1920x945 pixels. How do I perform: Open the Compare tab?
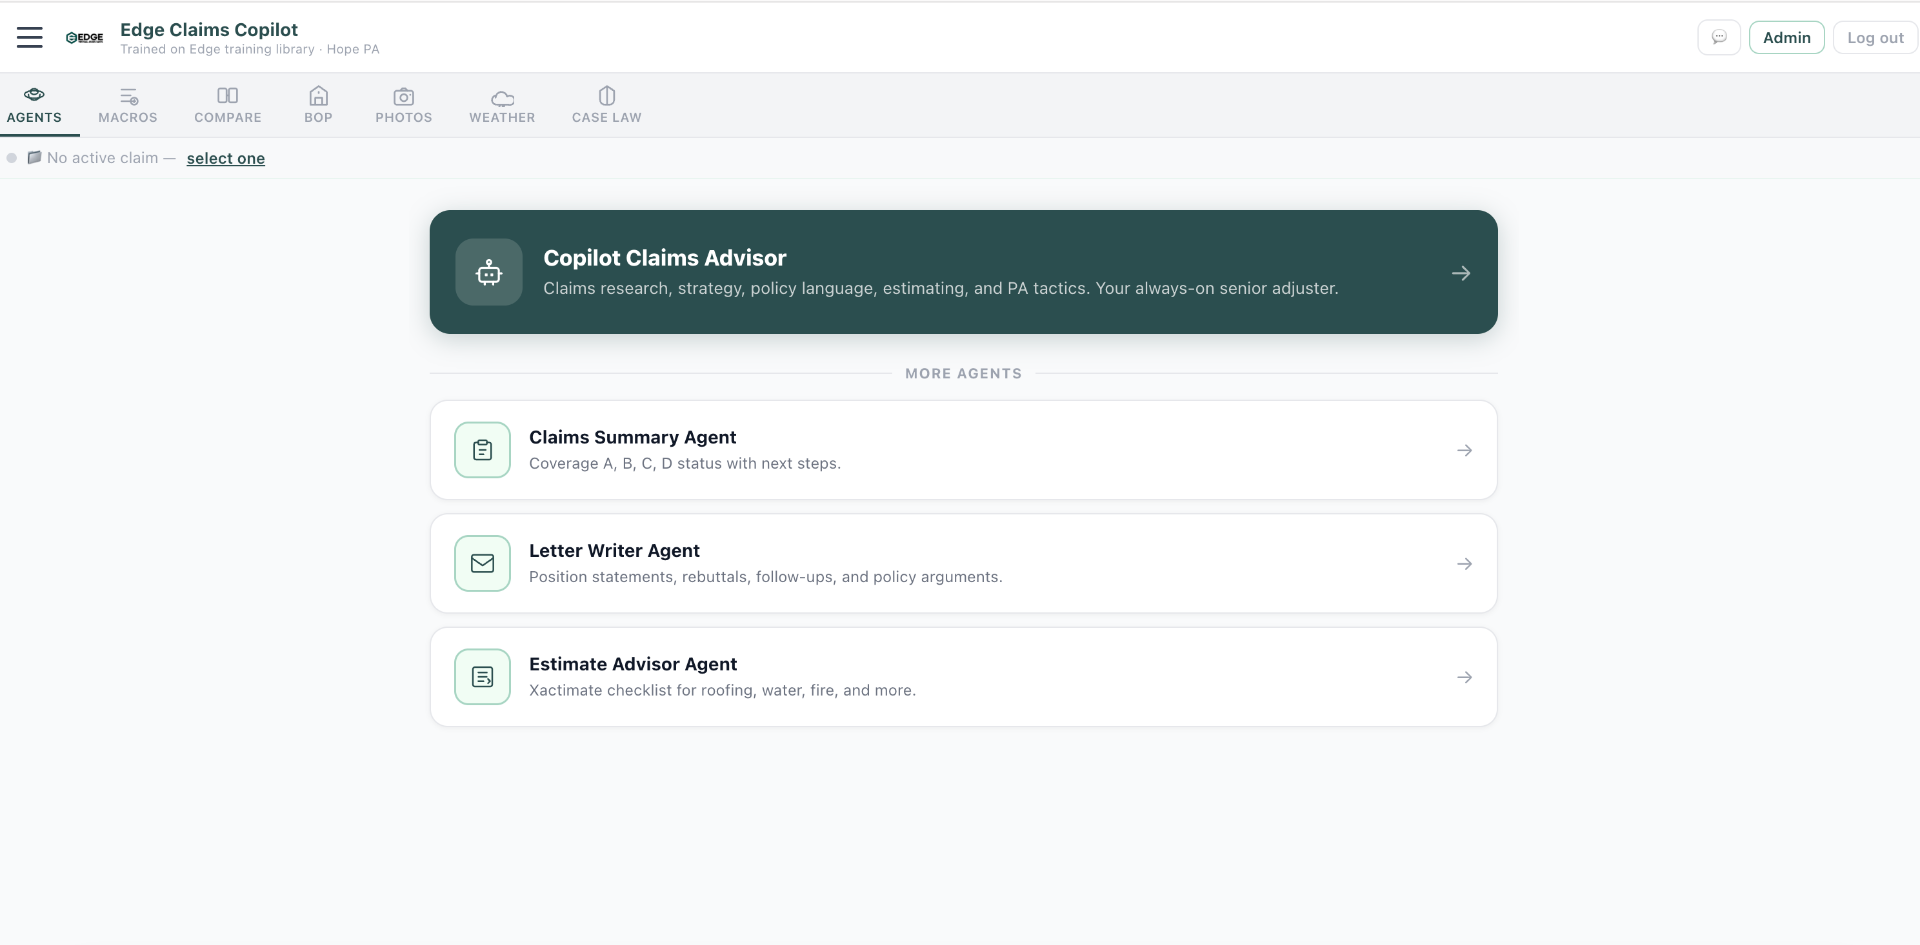click(227, 105)
